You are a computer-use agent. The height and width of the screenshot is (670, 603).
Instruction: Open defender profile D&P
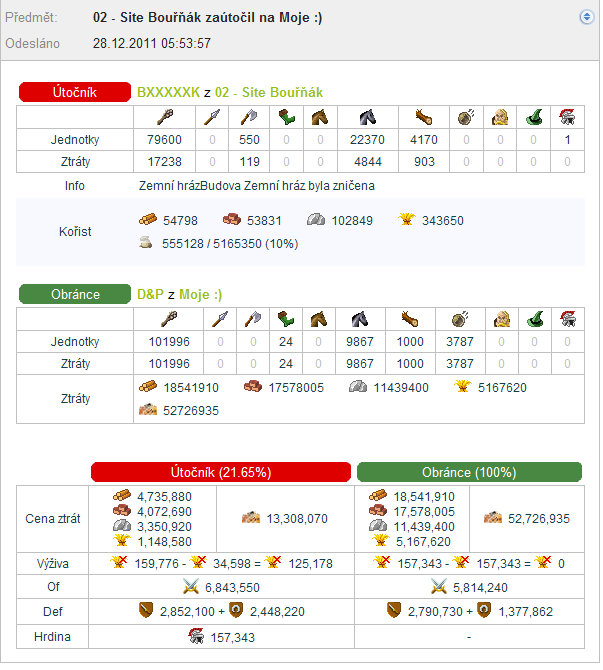150,294
